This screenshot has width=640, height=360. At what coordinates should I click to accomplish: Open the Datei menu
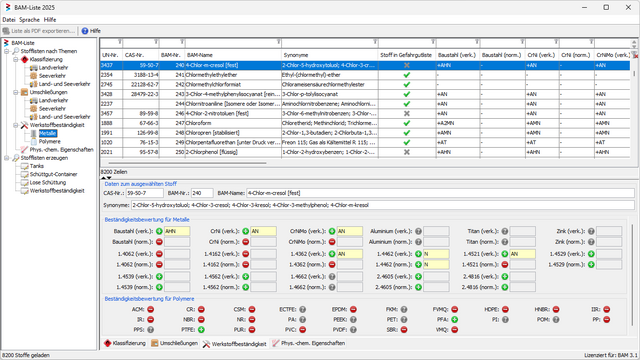(x=9, y=20)
